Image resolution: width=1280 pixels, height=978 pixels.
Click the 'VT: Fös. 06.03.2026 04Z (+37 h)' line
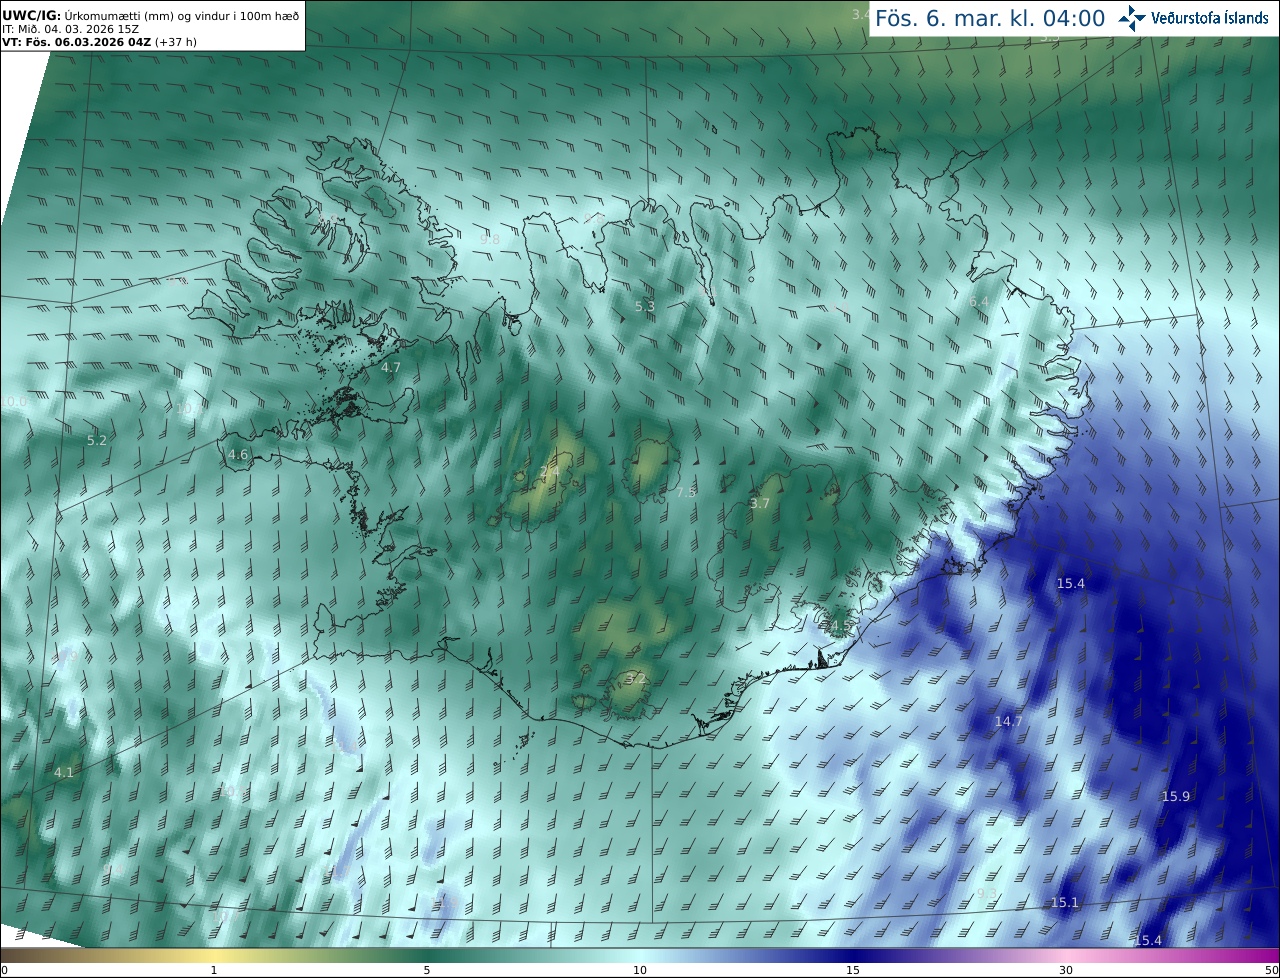point(99,42)
